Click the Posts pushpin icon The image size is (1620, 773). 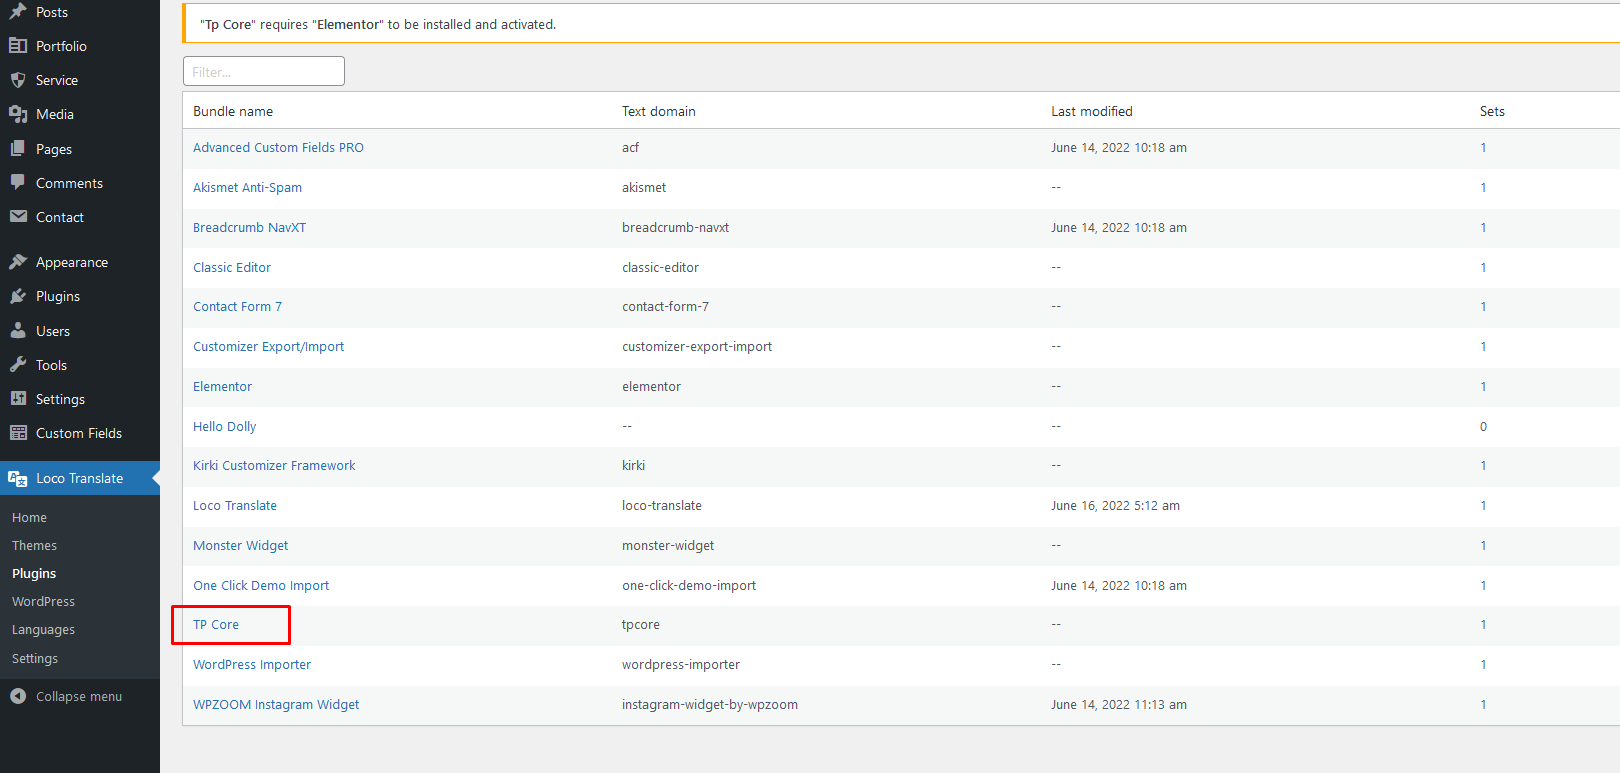18,12
